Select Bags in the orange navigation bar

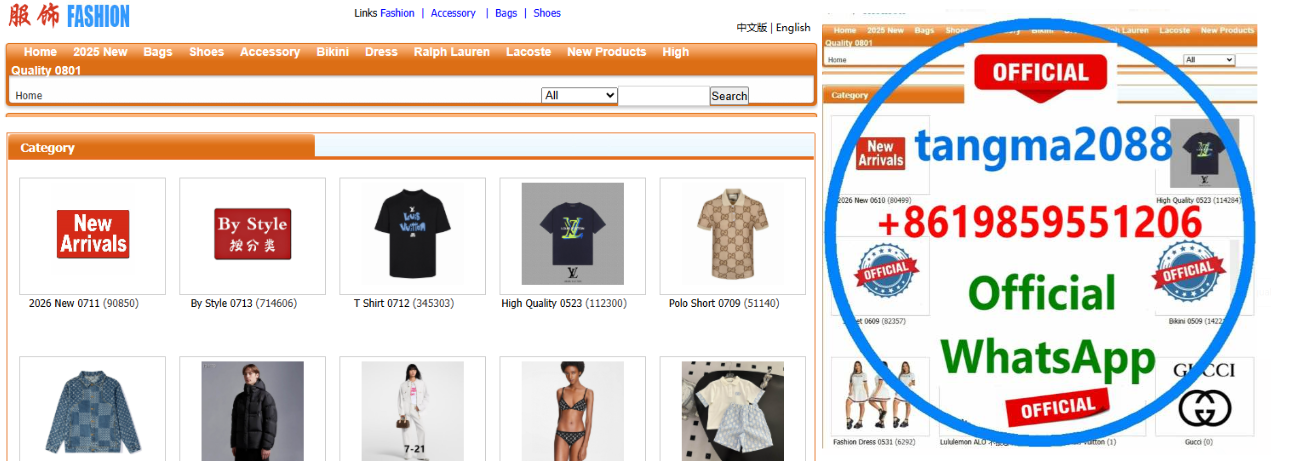click(x=158, y=52)
